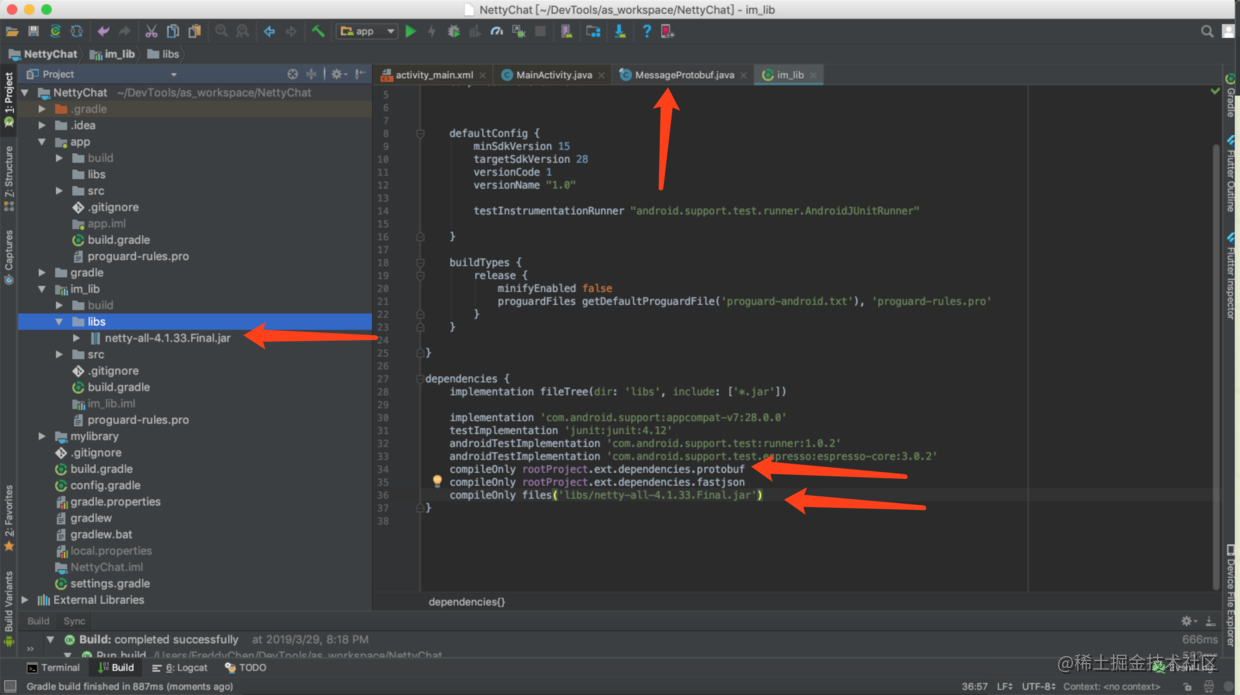Expand the .idea folder in tree
The image size is (1240, 695).
(42, 125)
